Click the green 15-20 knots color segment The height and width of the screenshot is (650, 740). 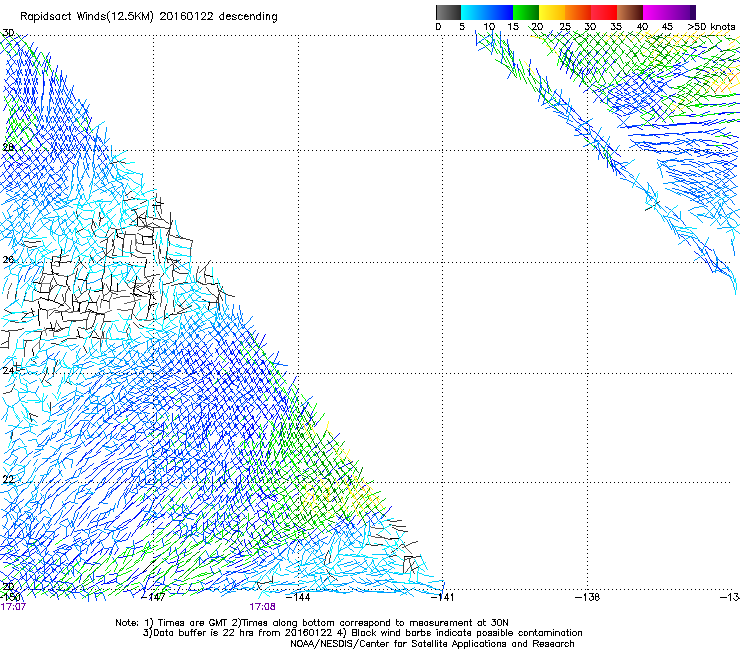click(526, 12)
